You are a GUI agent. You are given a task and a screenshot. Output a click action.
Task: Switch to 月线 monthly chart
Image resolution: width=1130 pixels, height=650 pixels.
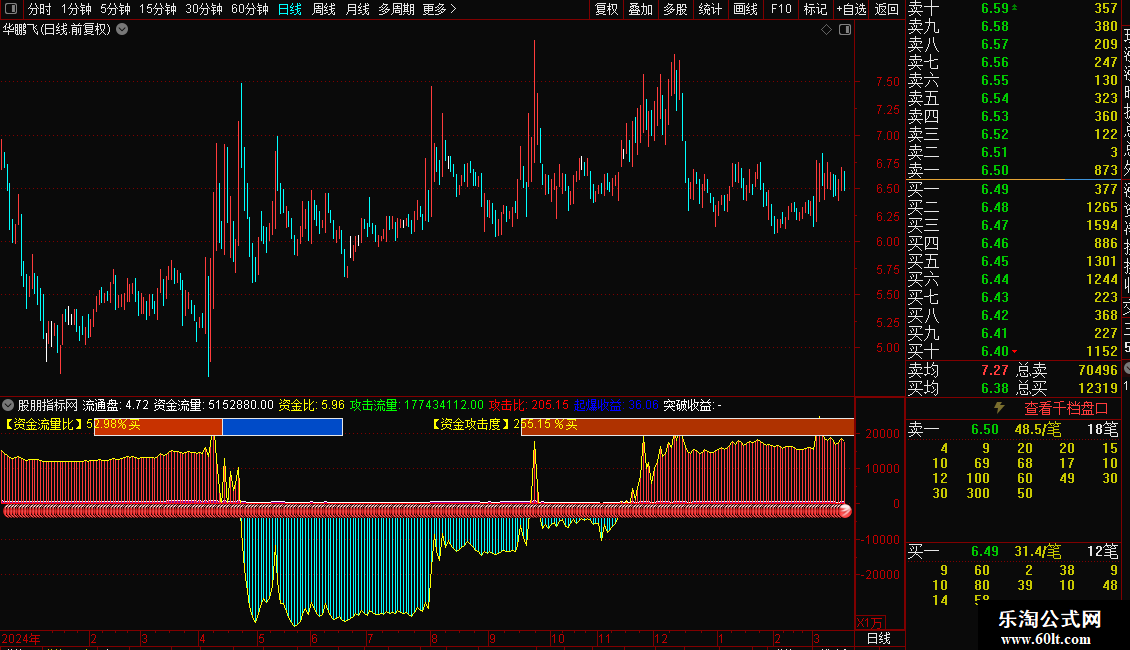(x=357, y=9)
